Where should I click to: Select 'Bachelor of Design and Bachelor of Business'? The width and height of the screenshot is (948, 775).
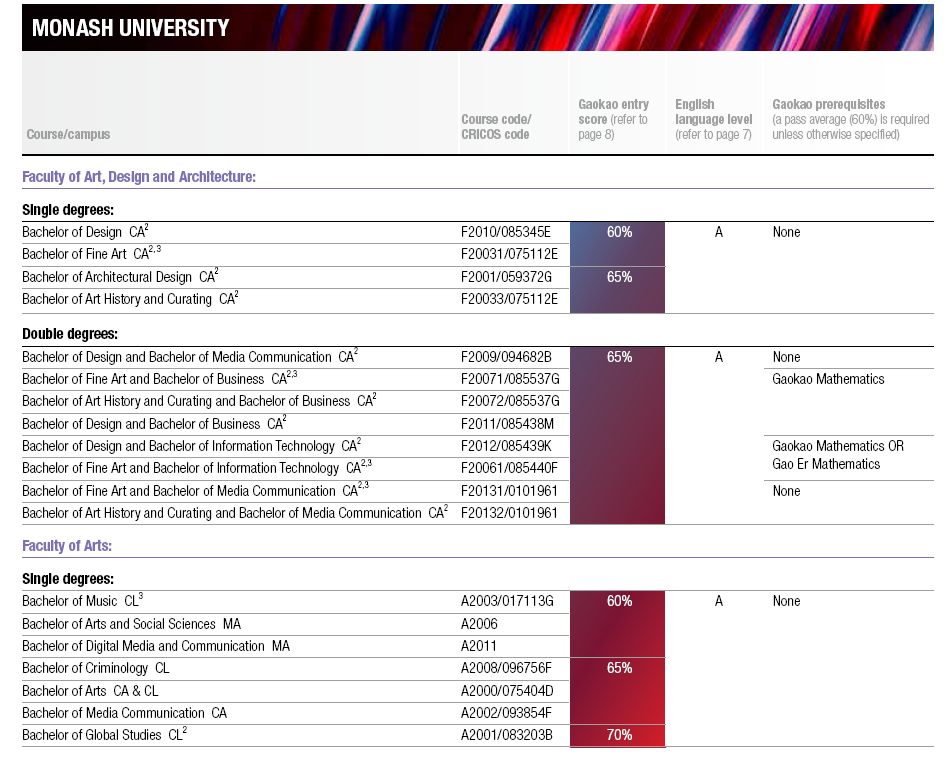(x=155, y=424)
